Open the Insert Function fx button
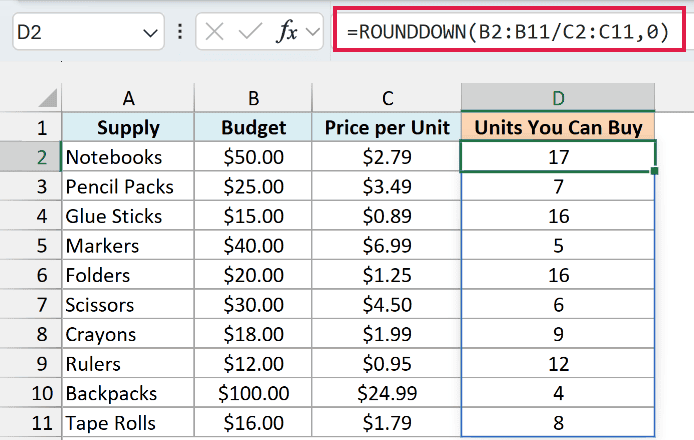The image size is (694, 440). tap(287, 32)
